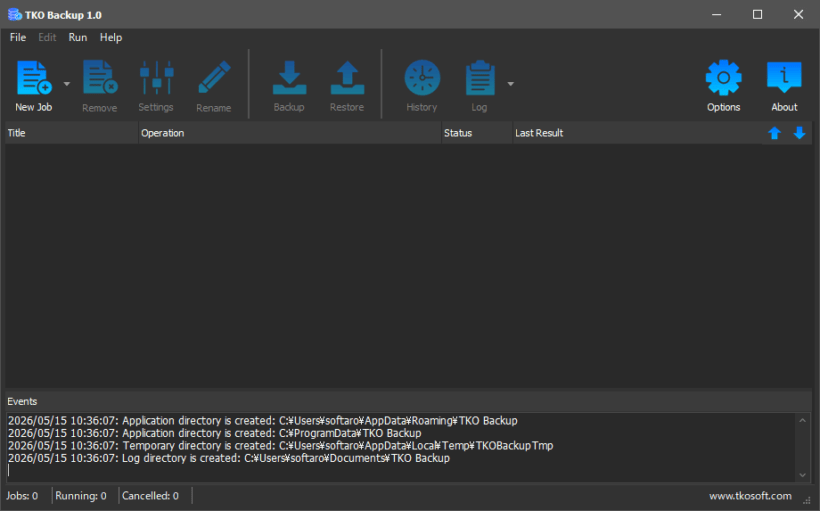The height and width of the screenshot is (511, 820).
Task: Click the Log directory is created event line
Action: 229,458
